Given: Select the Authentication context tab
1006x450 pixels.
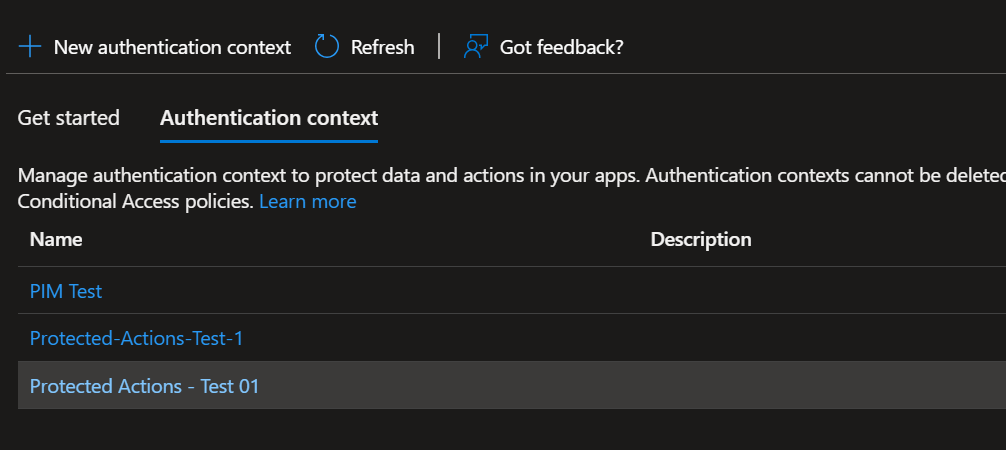Looking at the screenshot, I should [269, 118].
